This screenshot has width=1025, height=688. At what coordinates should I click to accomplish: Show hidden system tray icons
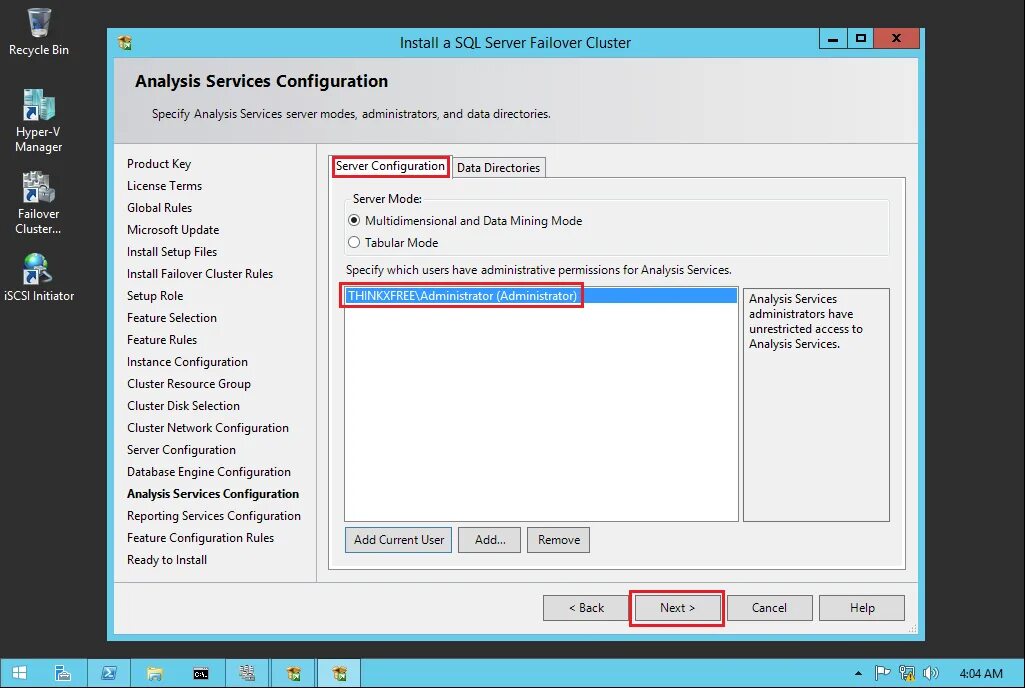(x=858, y=673)
